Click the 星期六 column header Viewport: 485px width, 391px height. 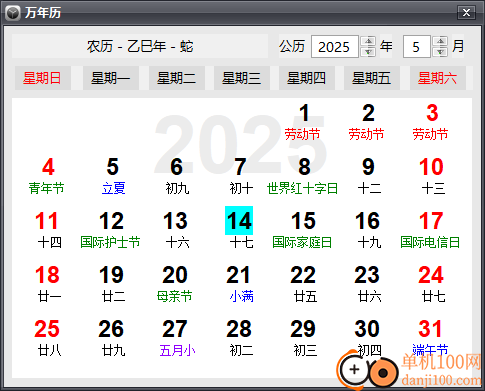(x=438, y=78)
